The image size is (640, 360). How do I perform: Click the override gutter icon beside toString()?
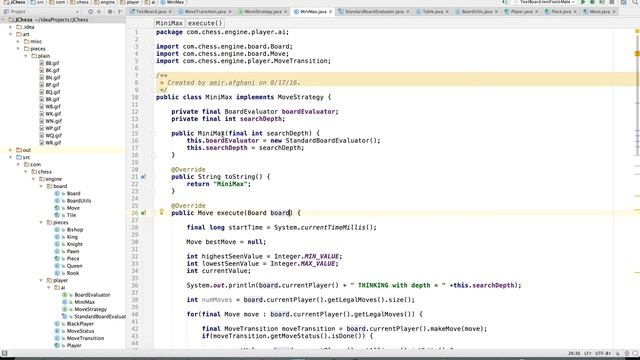pyautogui.click(x=143, y=177)
